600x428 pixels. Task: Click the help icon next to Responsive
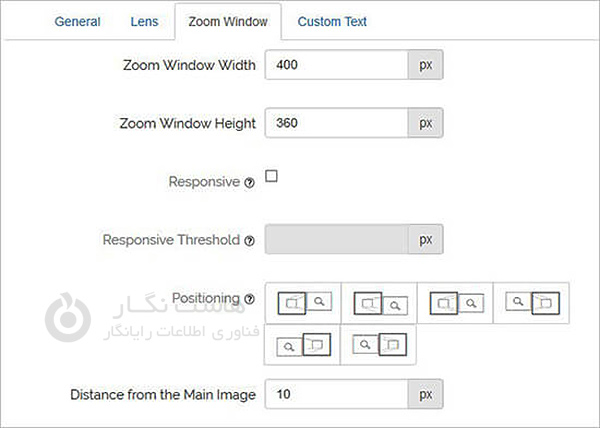249,183
